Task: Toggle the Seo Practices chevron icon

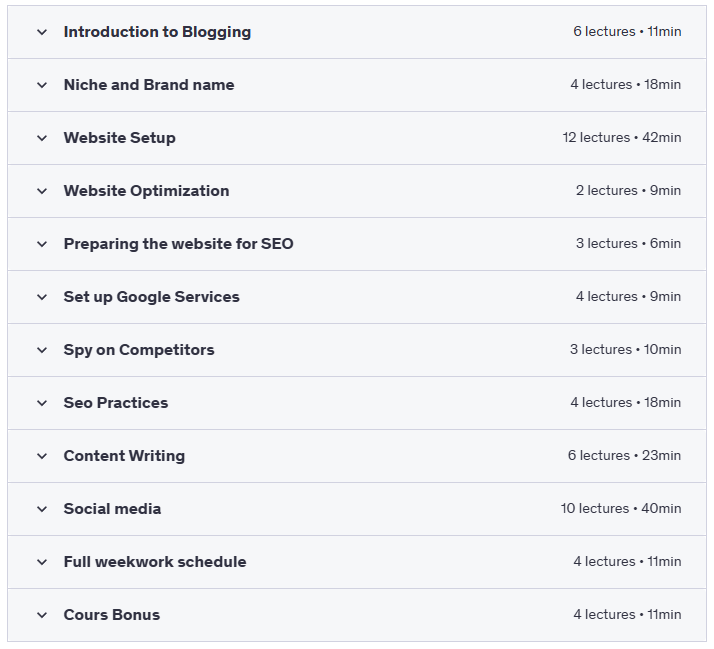Action: tap(42, 403)
